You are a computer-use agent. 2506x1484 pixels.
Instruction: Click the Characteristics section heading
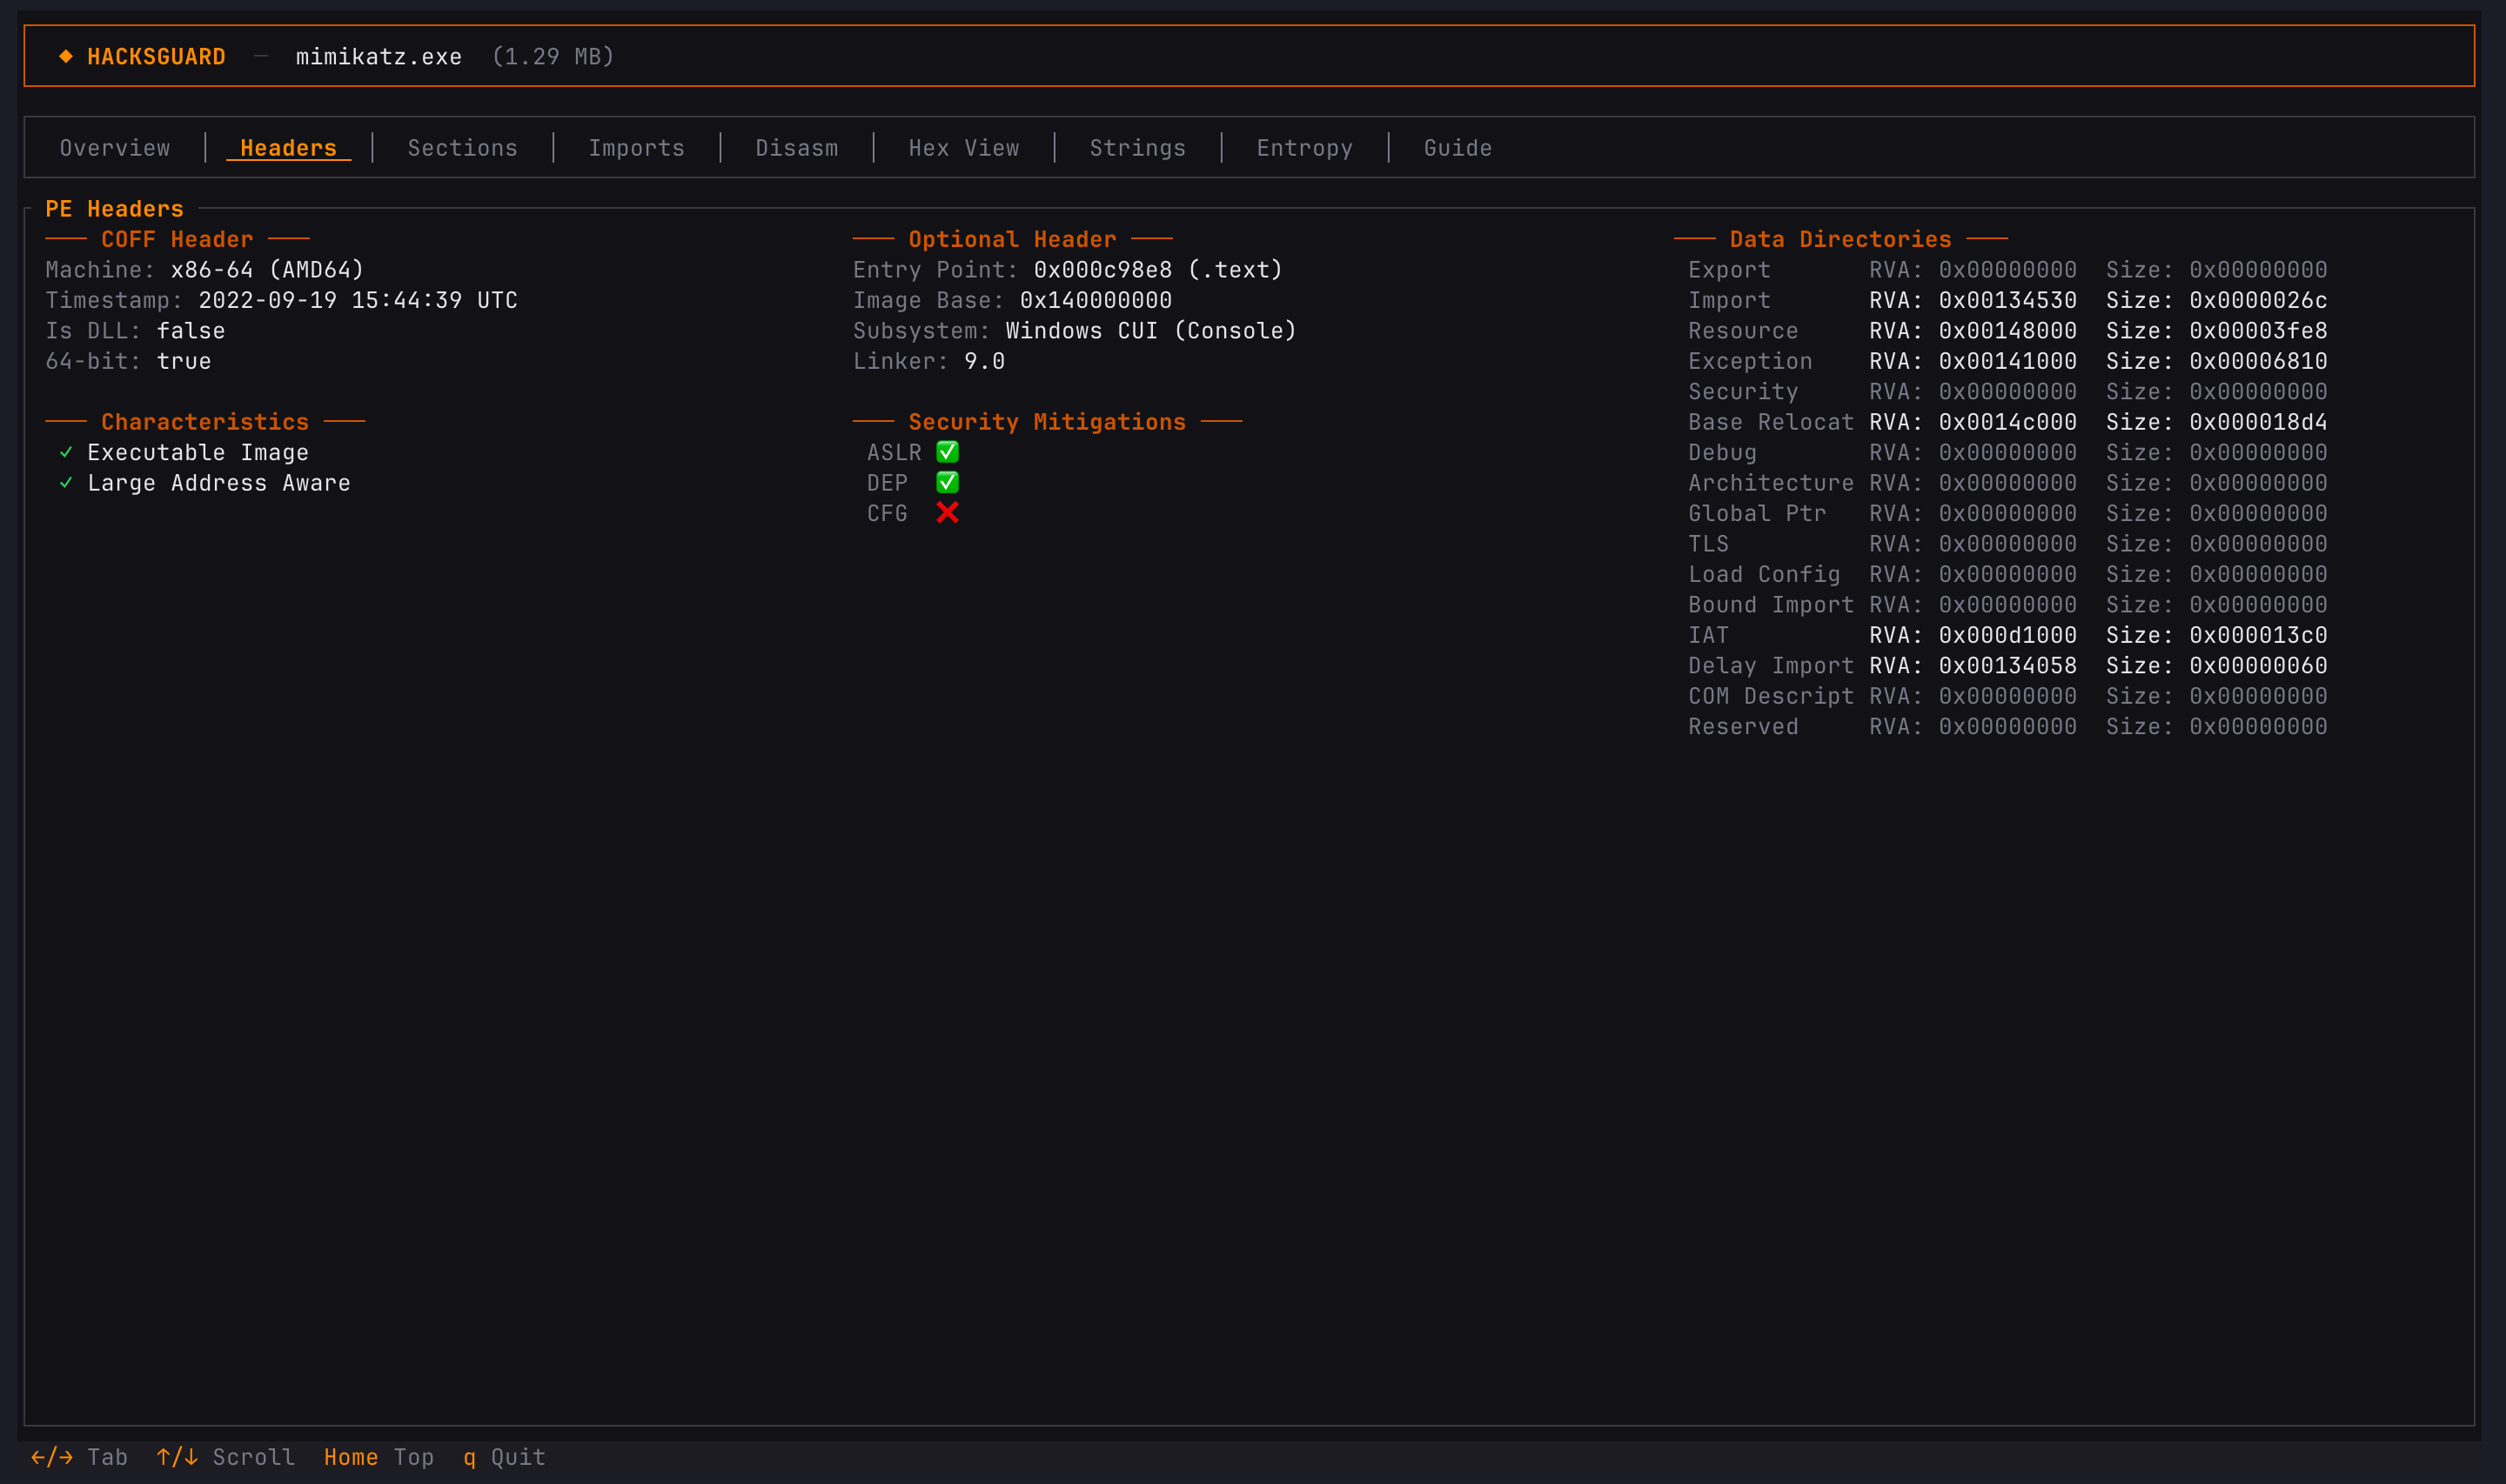205,422
